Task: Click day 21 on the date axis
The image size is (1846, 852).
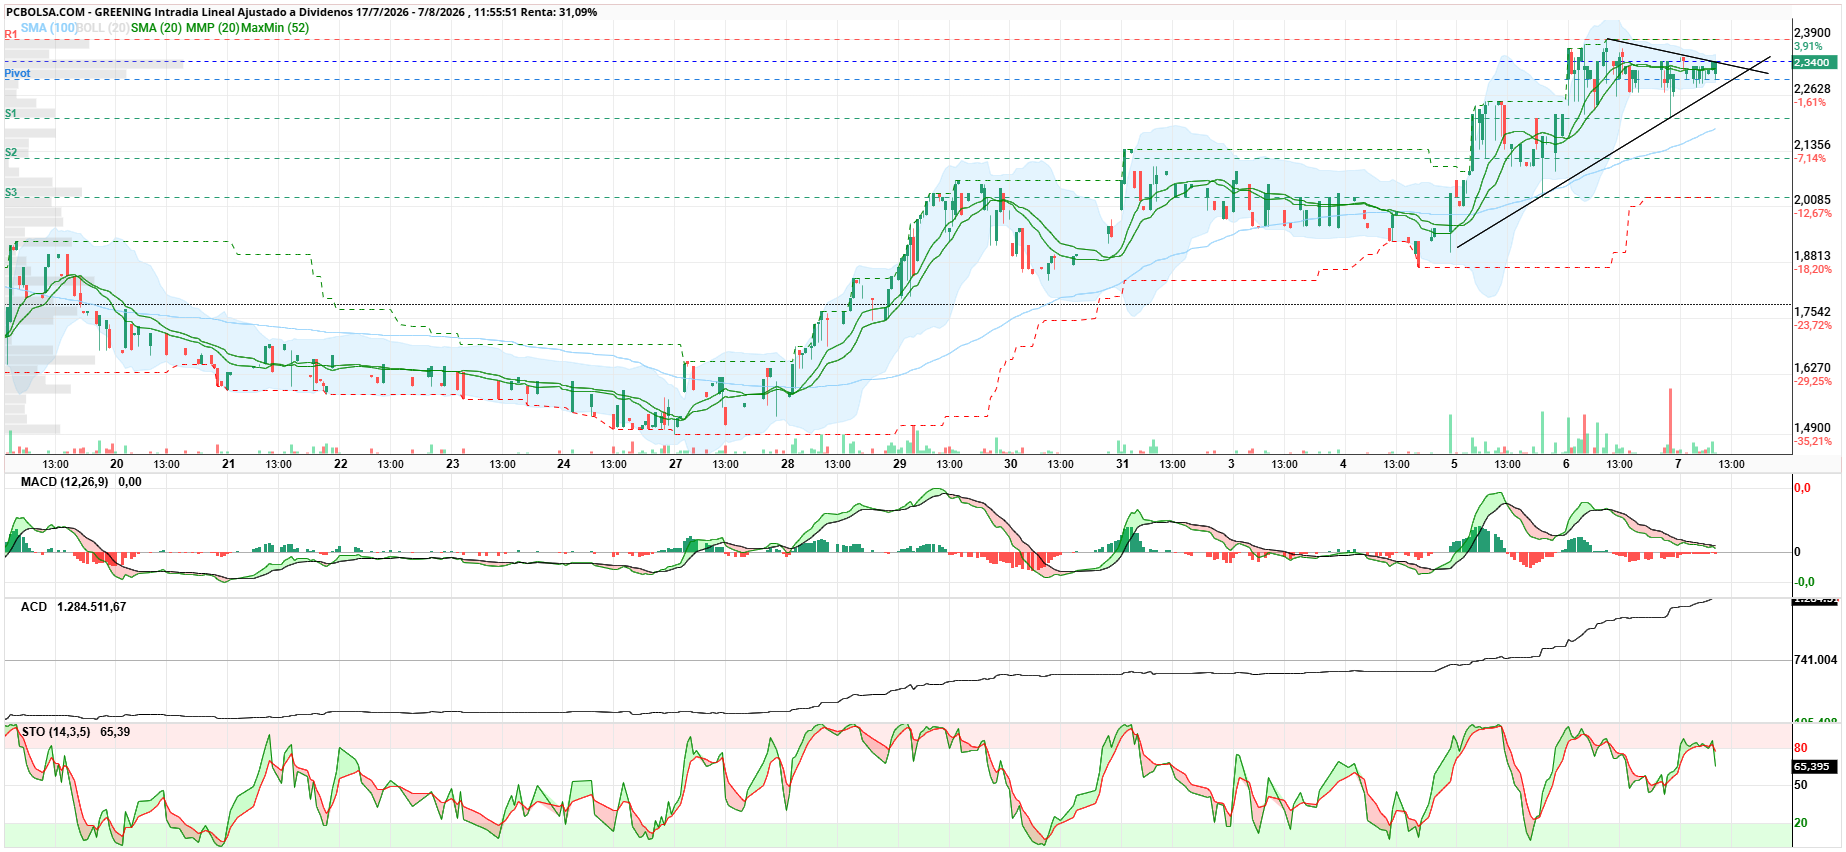Action: pyautogui.click(x=229, y=464)
